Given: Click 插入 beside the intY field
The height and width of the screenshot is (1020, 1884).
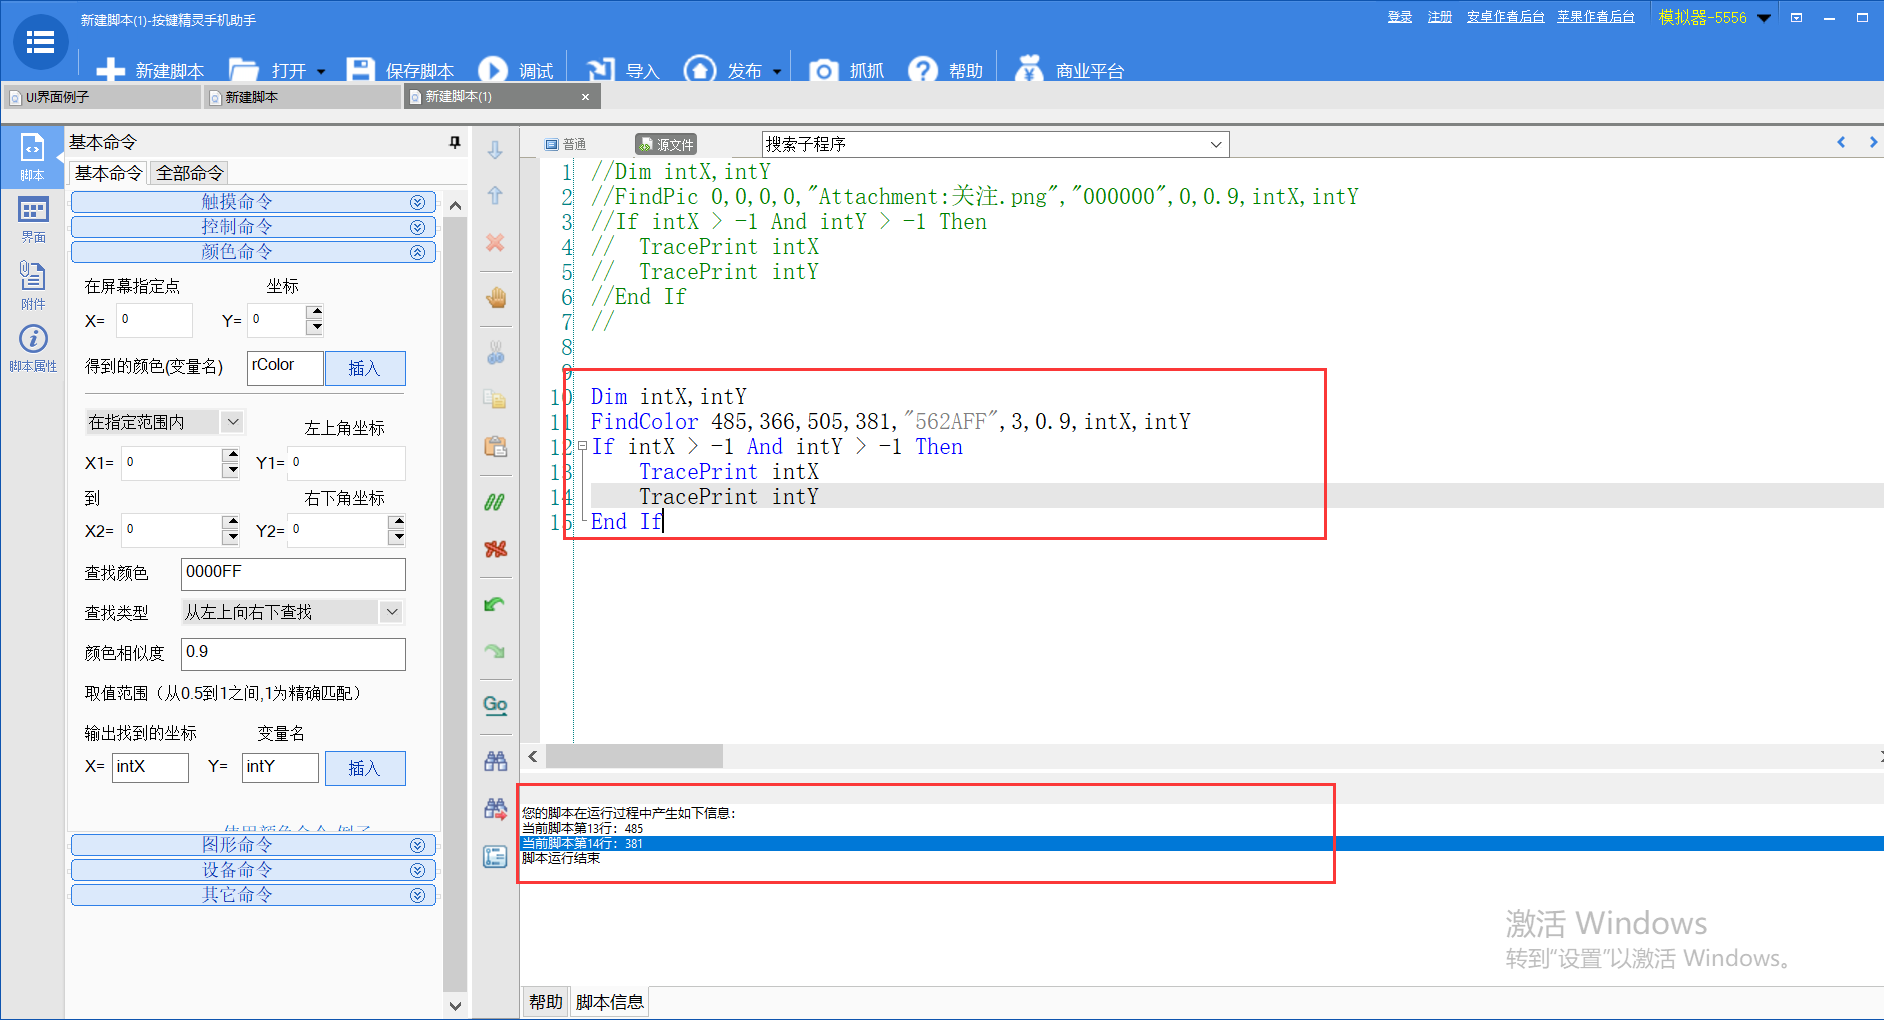Looking at the screenshot, I should (x=365, y=768).
